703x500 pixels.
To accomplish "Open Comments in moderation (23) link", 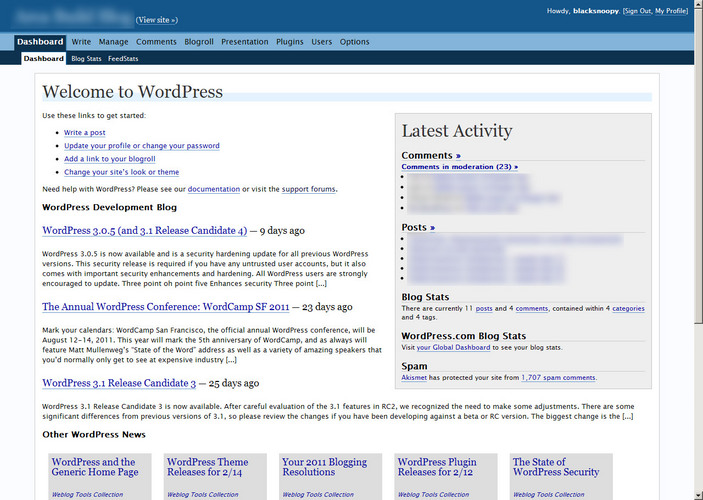I will [460, 167].
